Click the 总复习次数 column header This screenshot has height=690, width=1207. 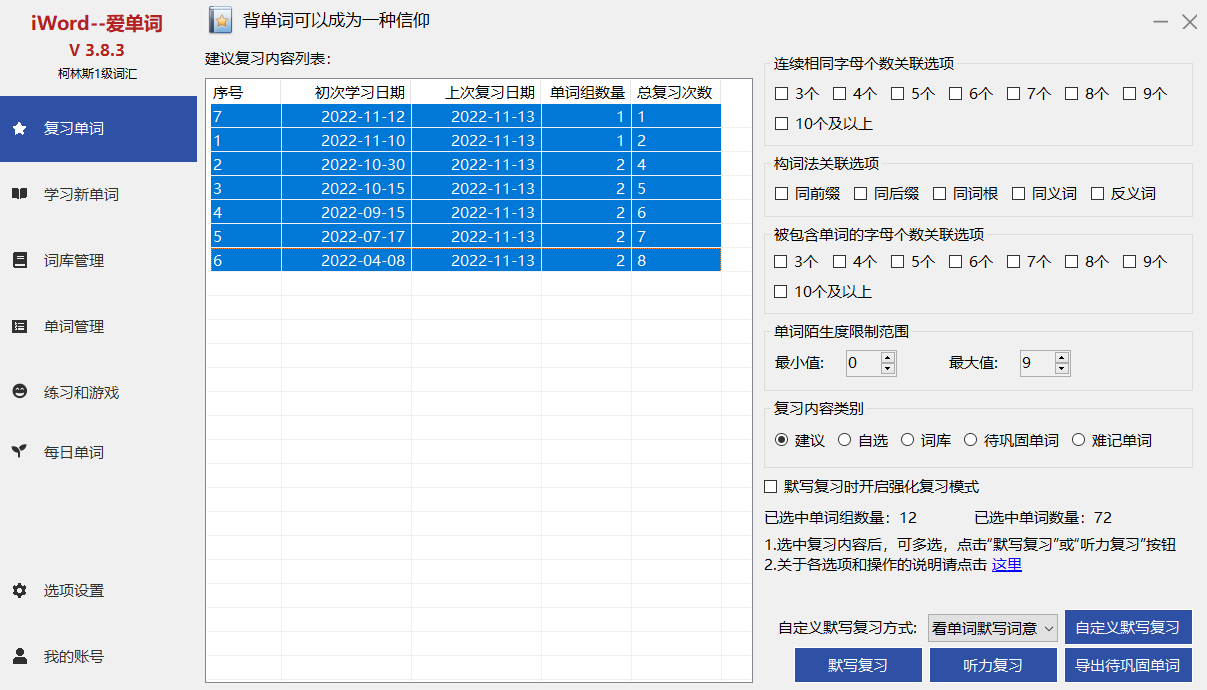click(675, 93)
